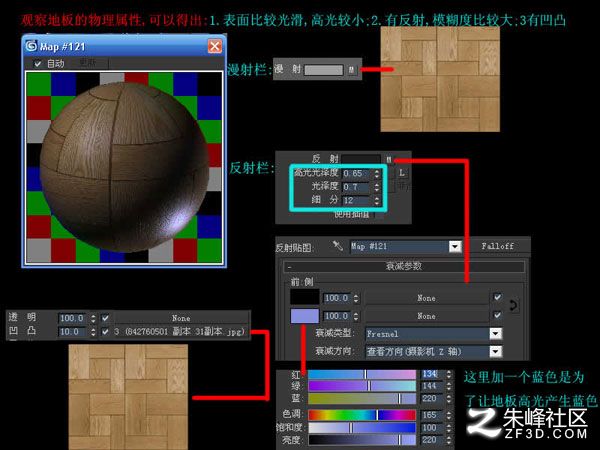Viewport: 600px width, 450px height.
Task: Click the first 100.0 amount field under 前:侧
Action: tap(338, 298)
